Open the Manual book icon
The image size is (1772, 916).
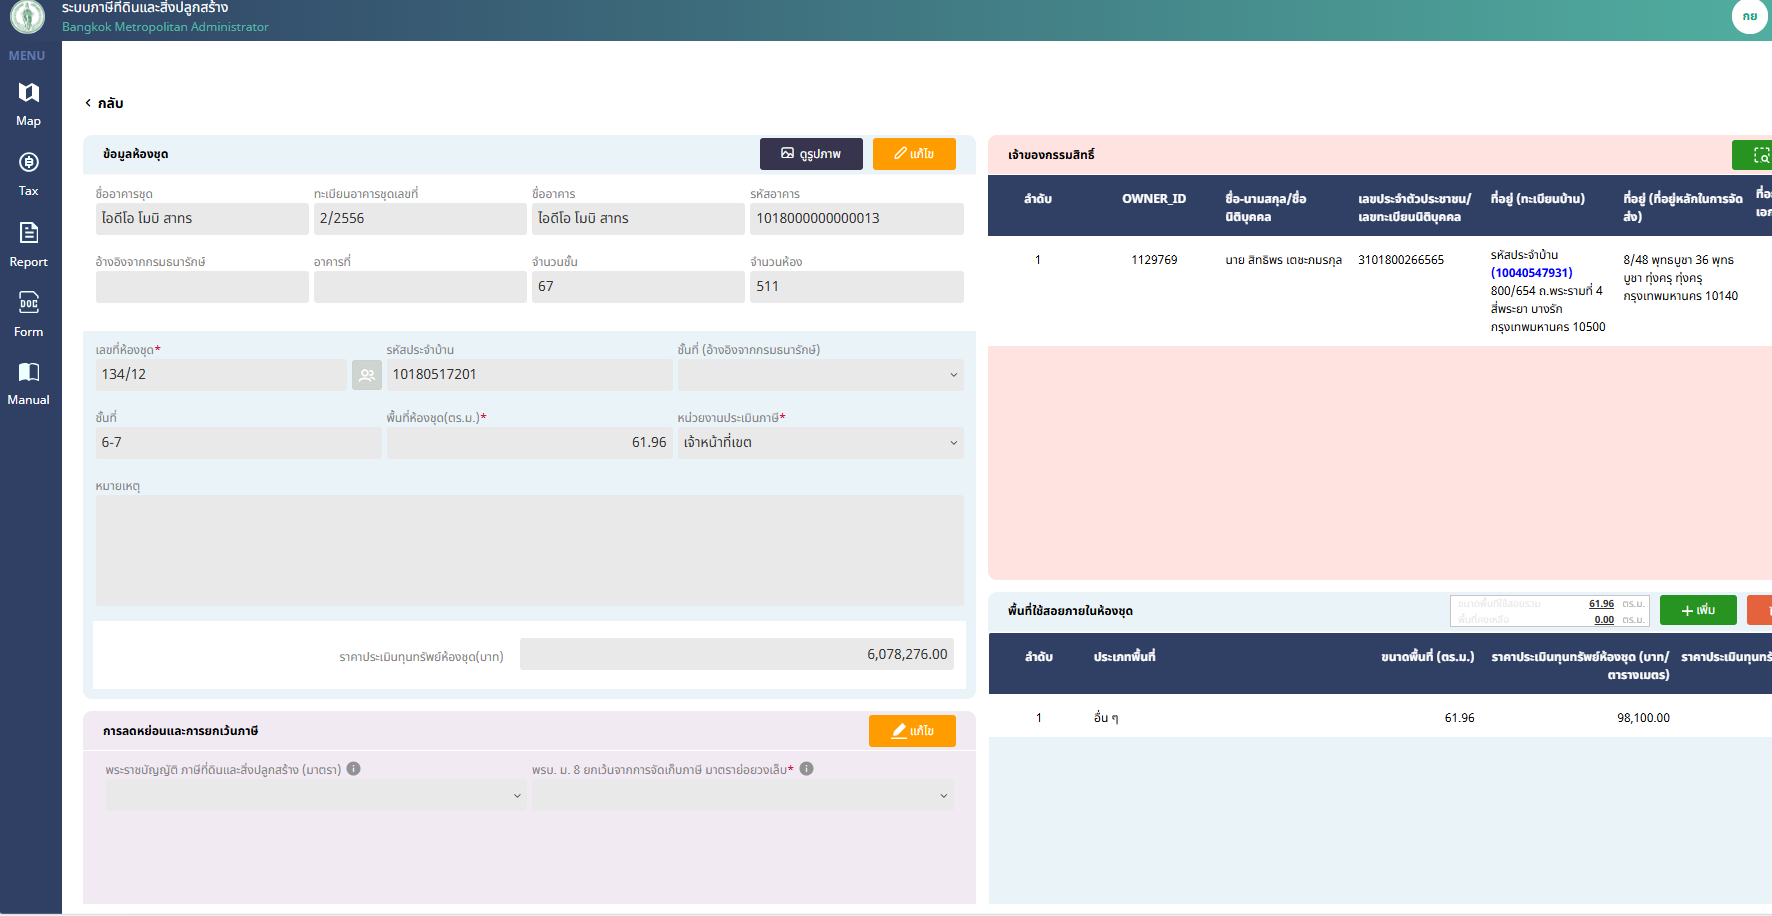point(29,372)
